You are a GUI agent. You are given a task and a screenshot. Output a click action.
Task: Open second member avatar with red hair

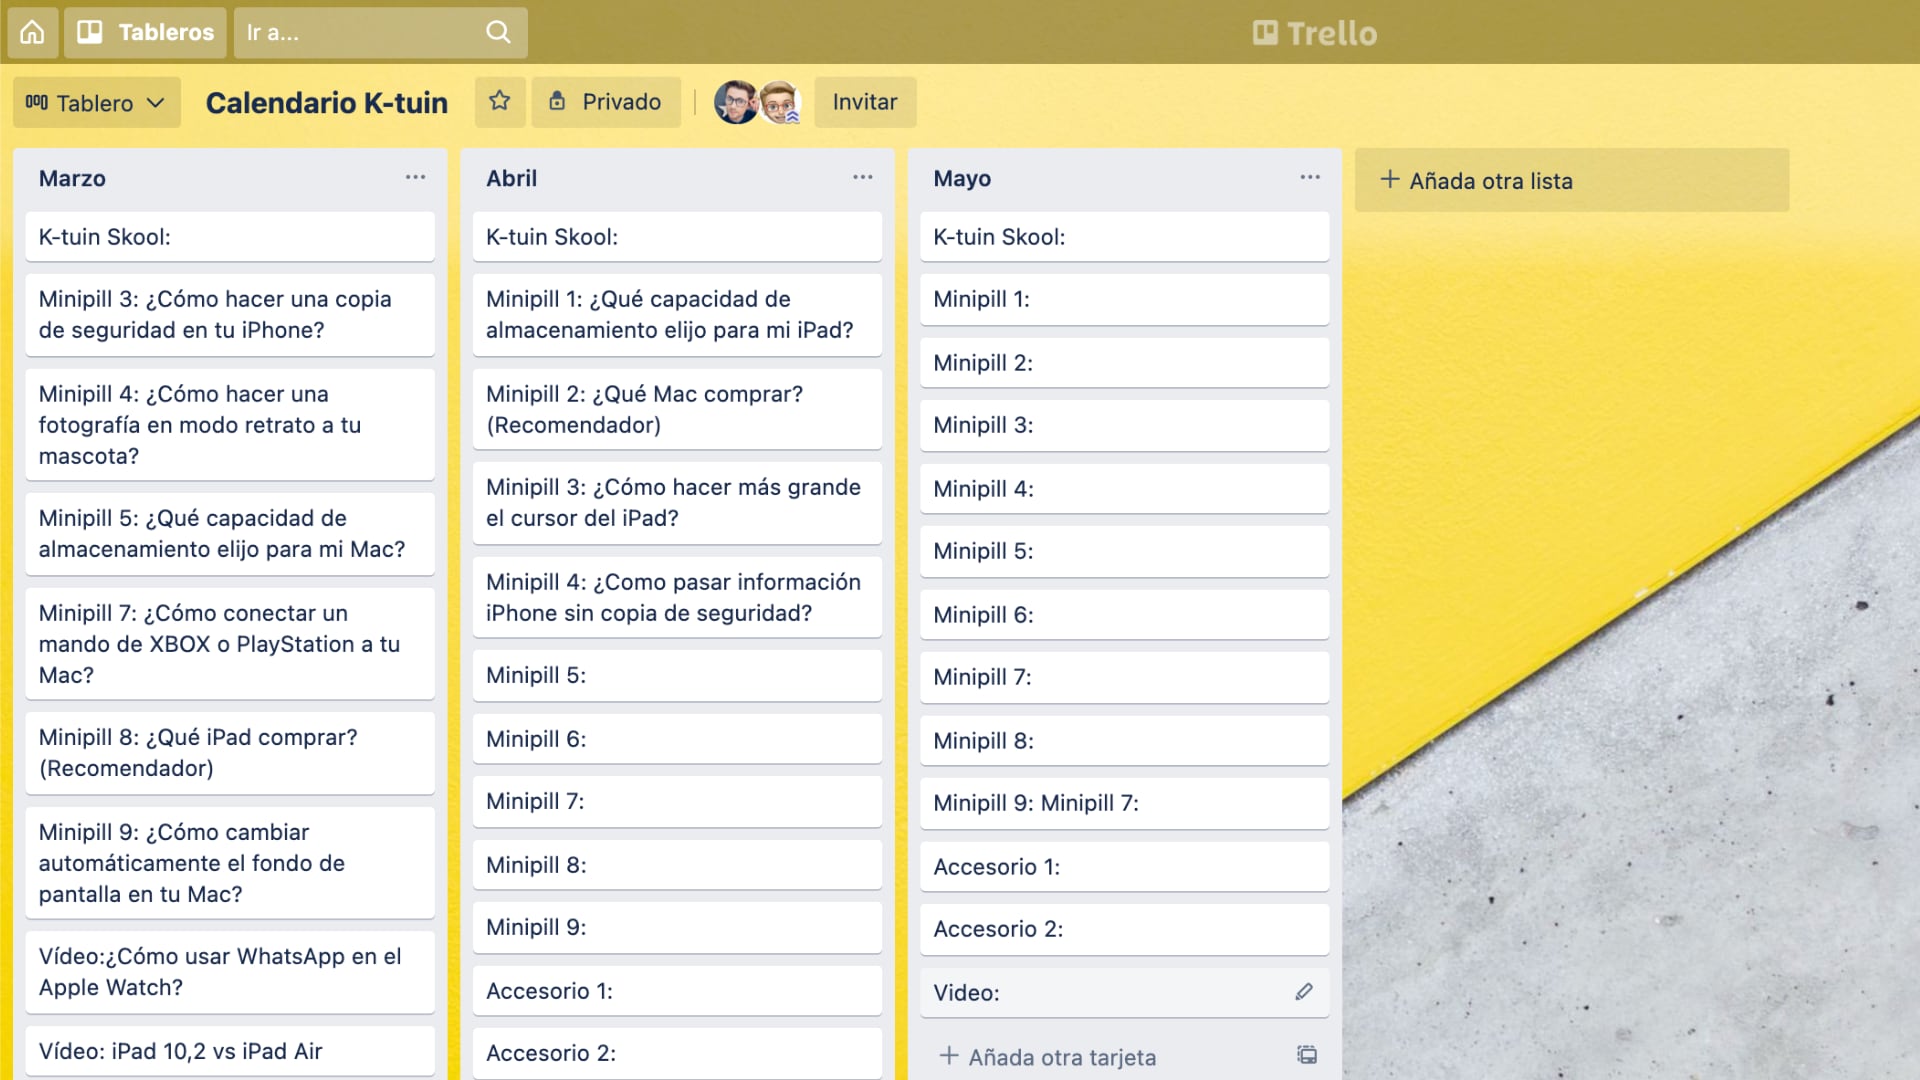(x=779, y=102)
